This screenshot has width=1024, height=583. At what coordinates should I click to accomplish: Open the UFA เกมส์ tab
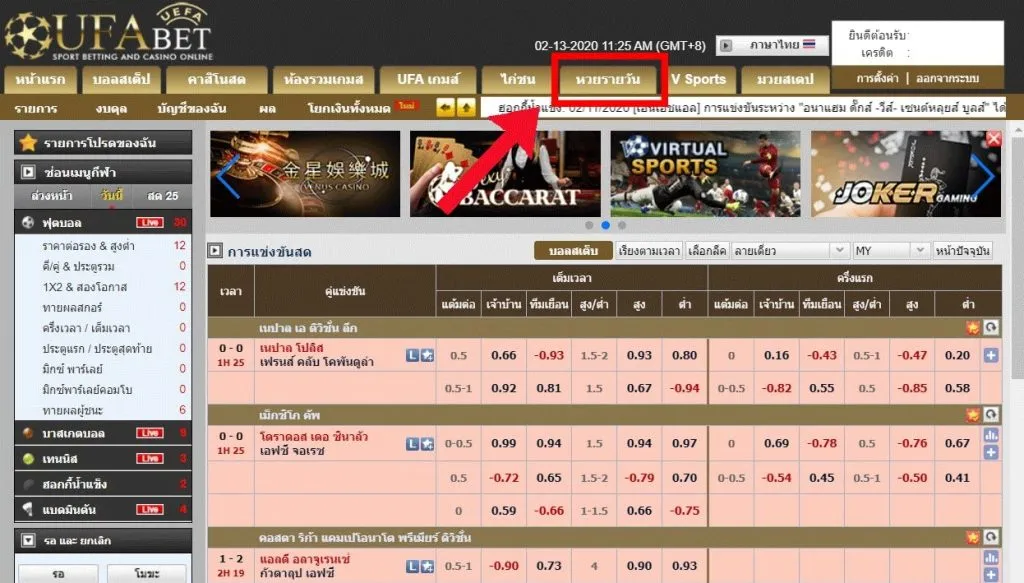click(x=428, y=80)
